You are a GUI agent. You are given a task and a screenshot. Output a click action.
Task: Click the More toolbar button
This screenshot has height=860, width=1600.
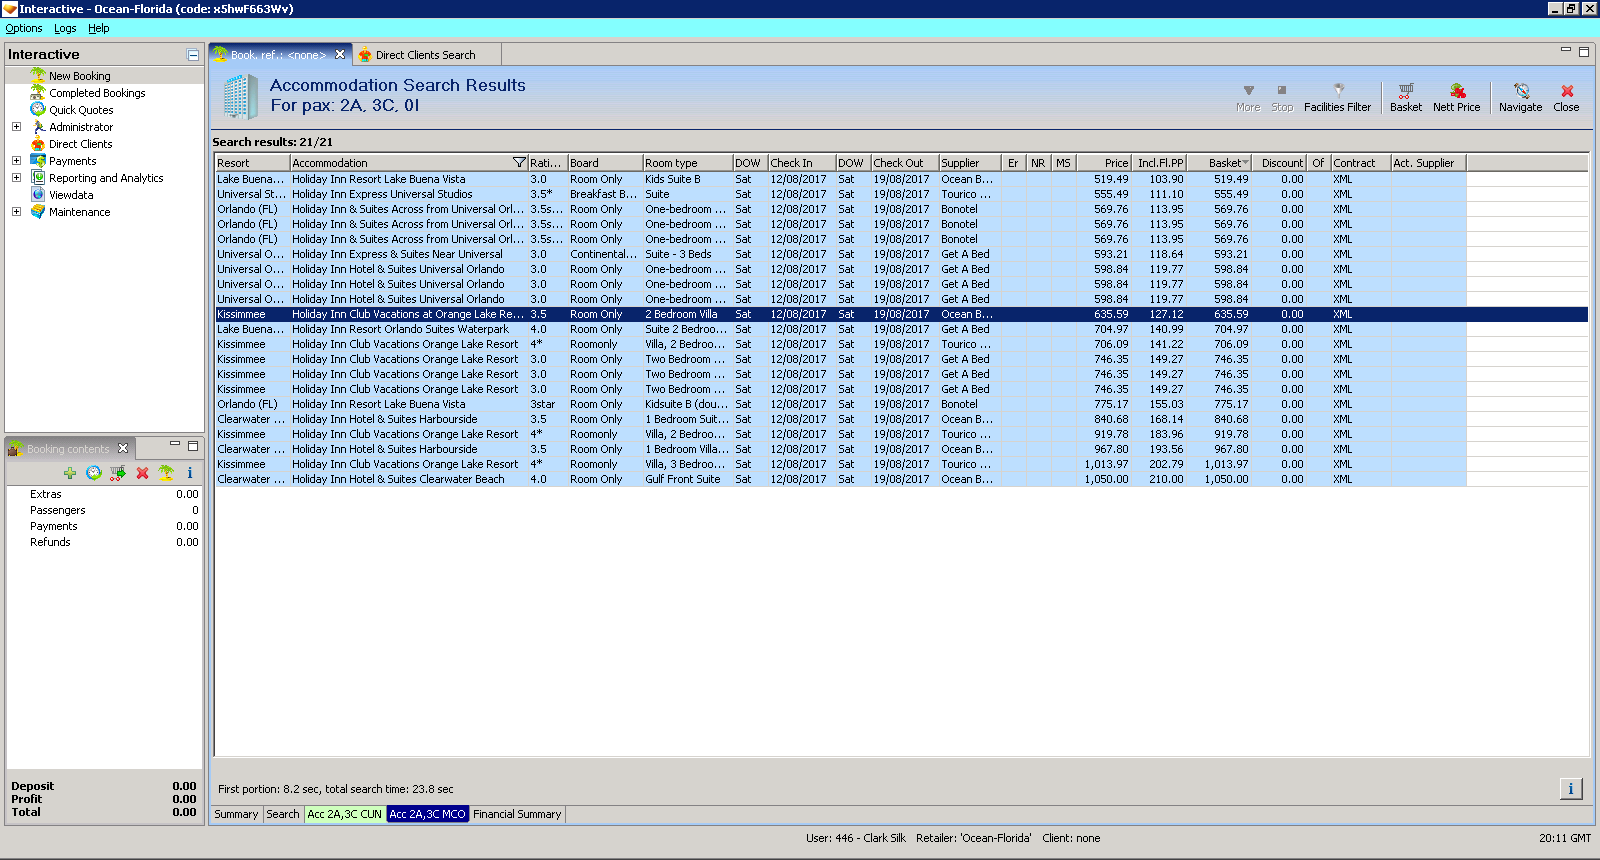pos(1248,97)
